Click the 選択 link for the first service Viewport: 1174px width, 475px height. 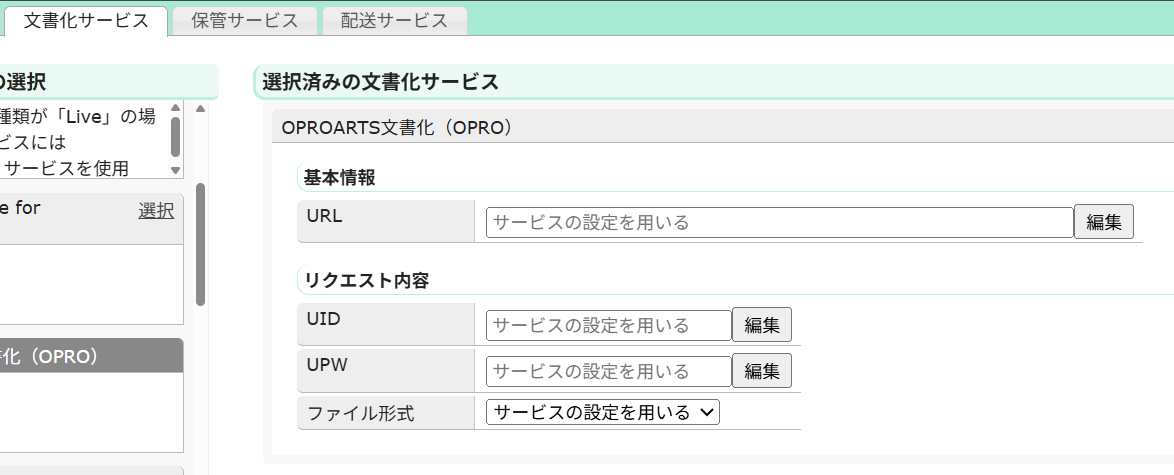[156, 211]
